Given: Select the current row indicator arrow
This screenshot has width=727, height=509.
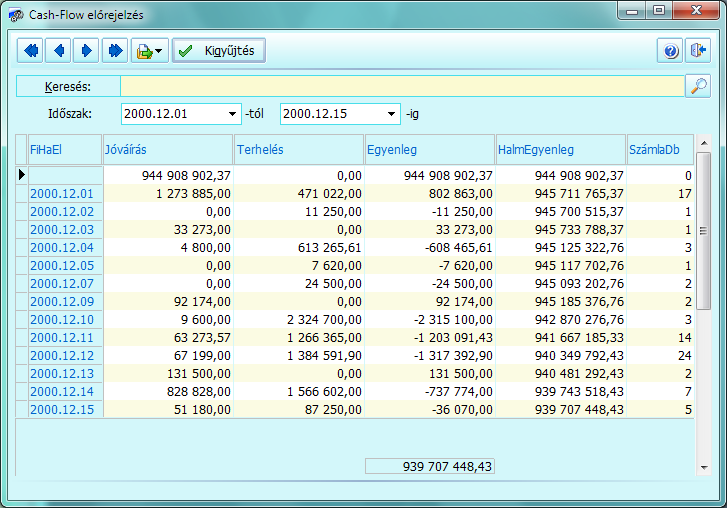Looking at the screenshot, I should tap(21, 175).
